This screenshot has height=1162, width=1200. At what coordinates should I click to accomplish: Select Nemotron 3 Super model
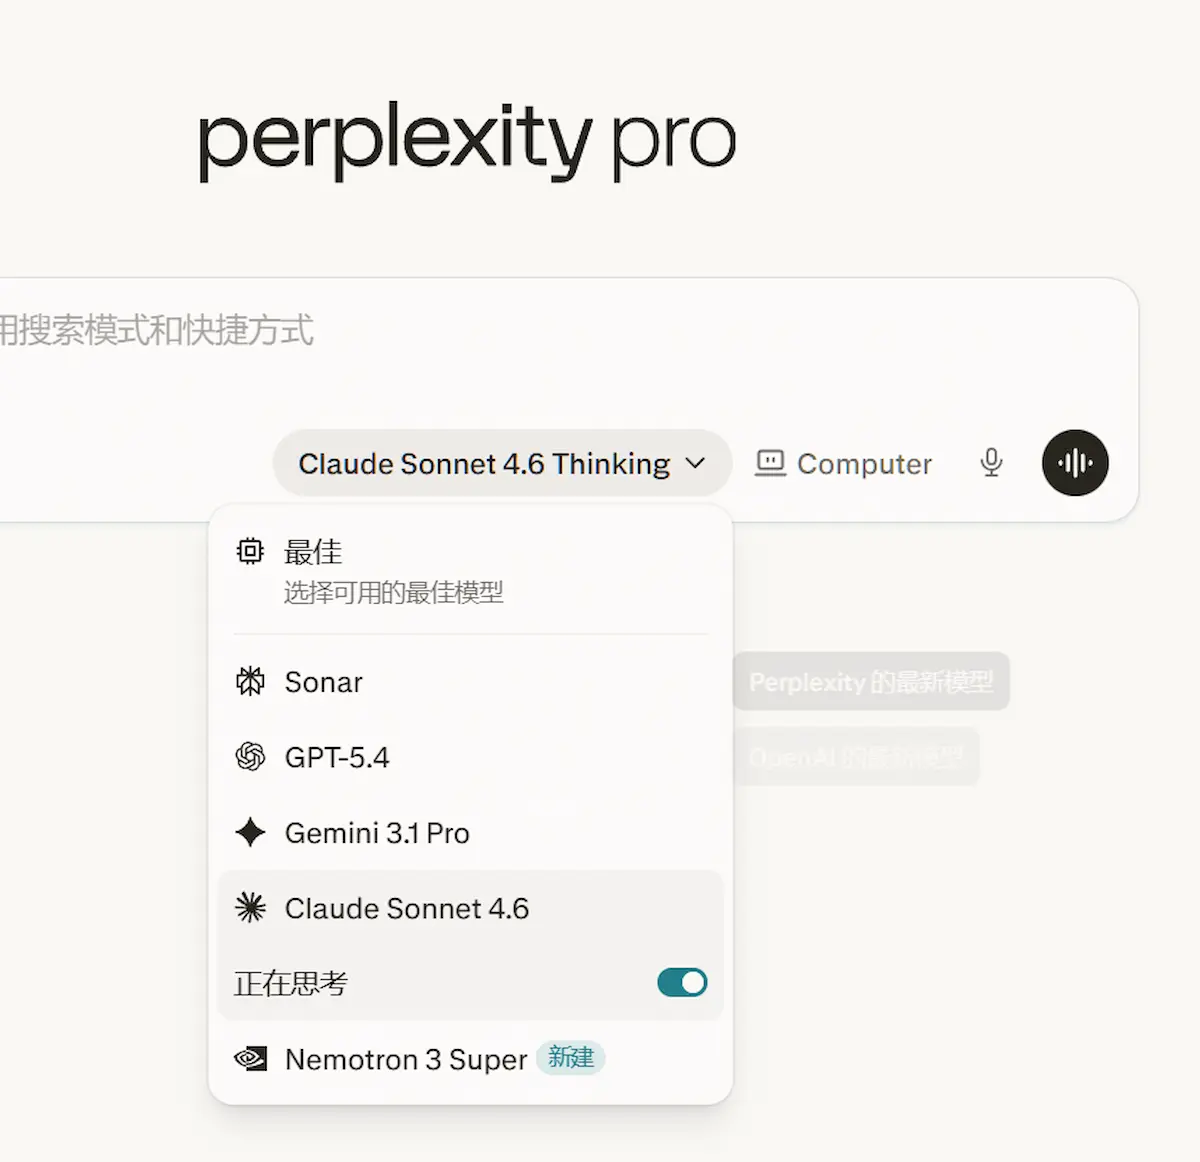click(405, 1059)
